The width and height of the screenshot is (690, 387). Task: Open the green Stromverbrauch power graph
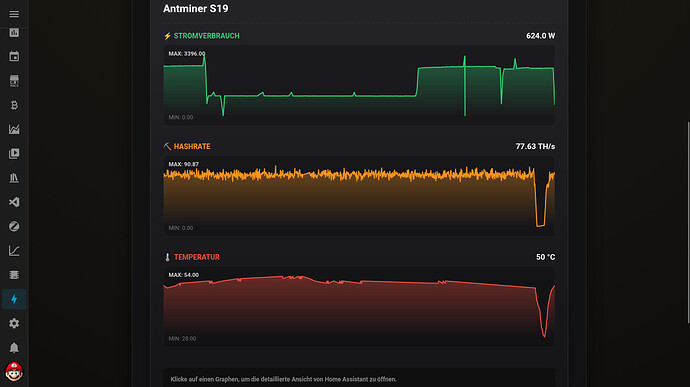(x=359, y=85)
